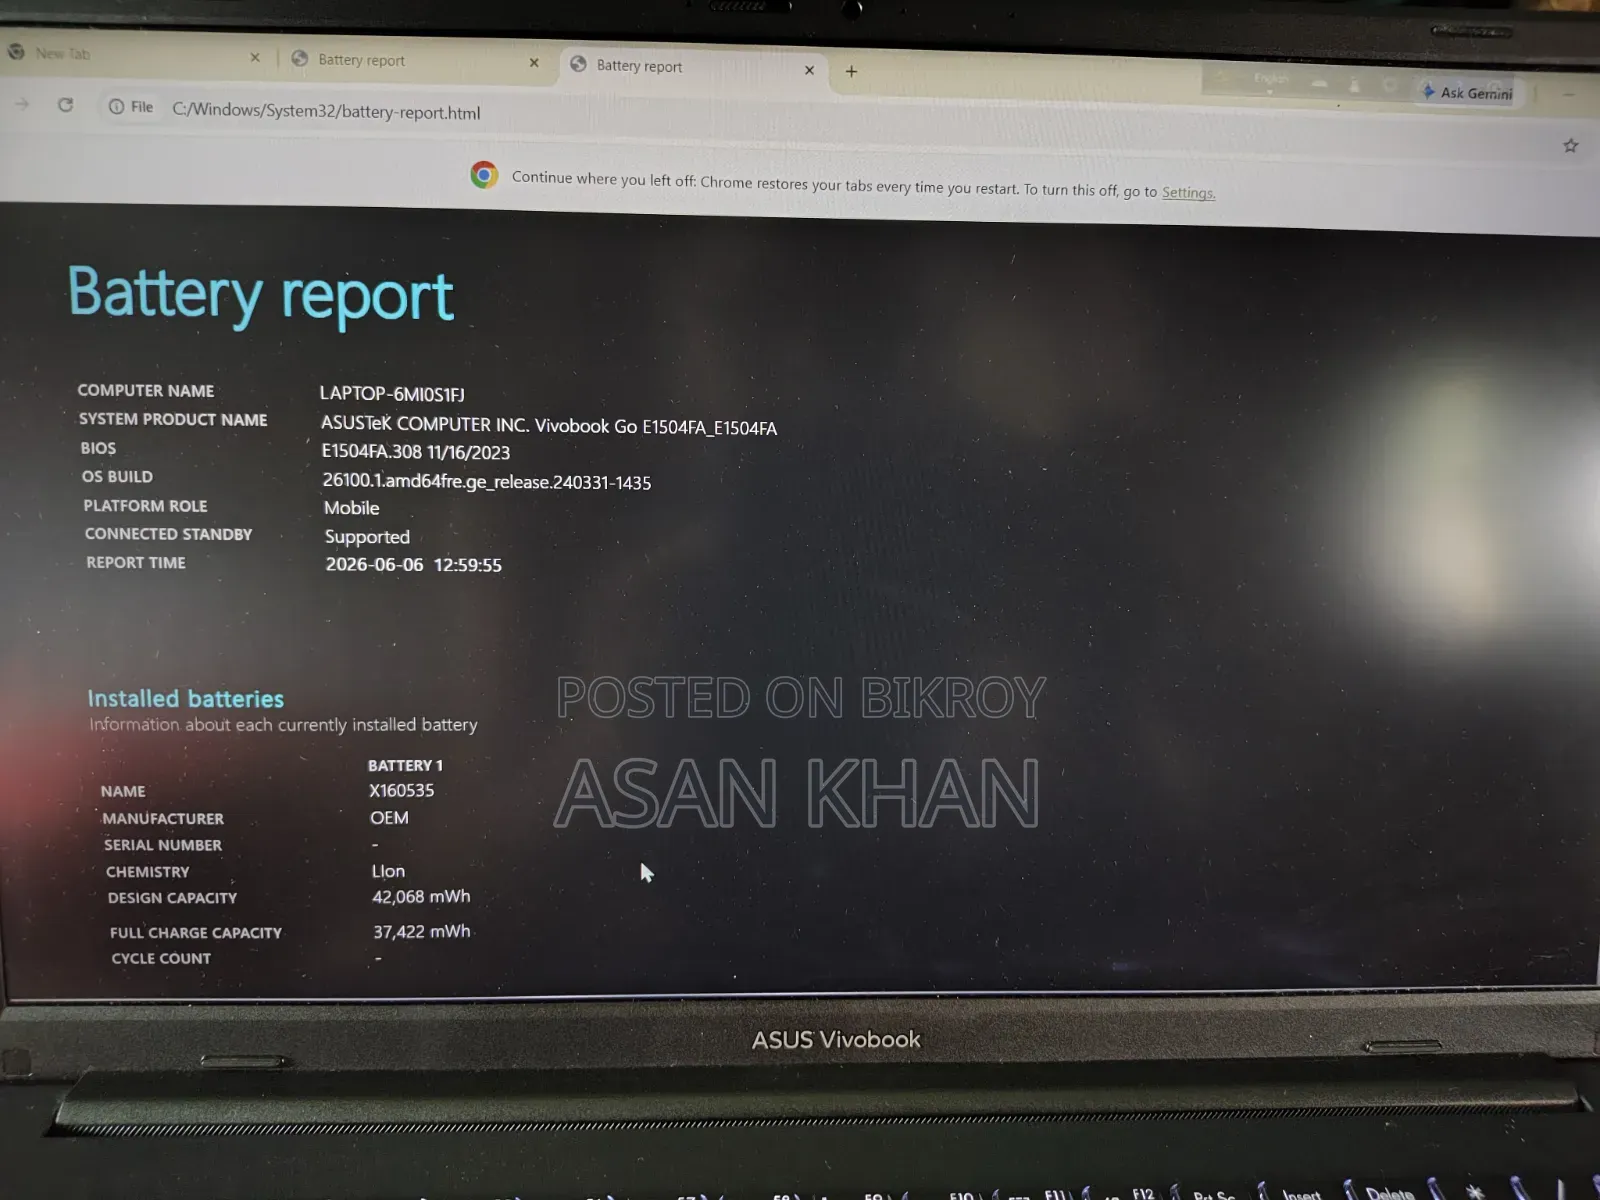1600x1200 pixels.
Task: Click the large "Battery report" page heading
Action: point(261,295)
